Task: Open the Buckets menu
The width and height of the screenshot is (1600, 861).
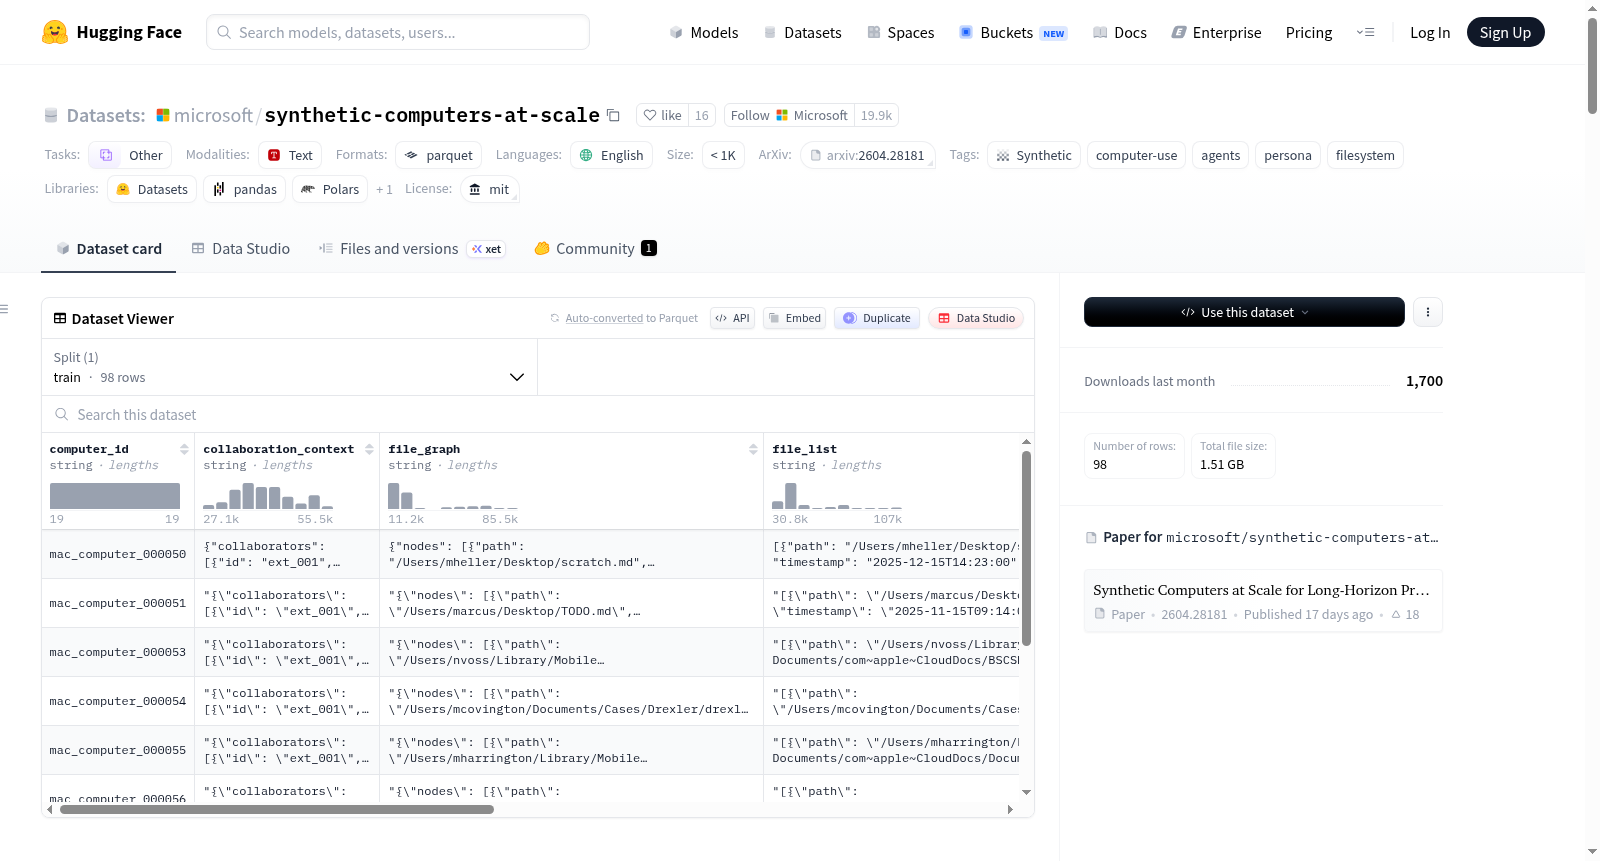Action: [1013, 32]
